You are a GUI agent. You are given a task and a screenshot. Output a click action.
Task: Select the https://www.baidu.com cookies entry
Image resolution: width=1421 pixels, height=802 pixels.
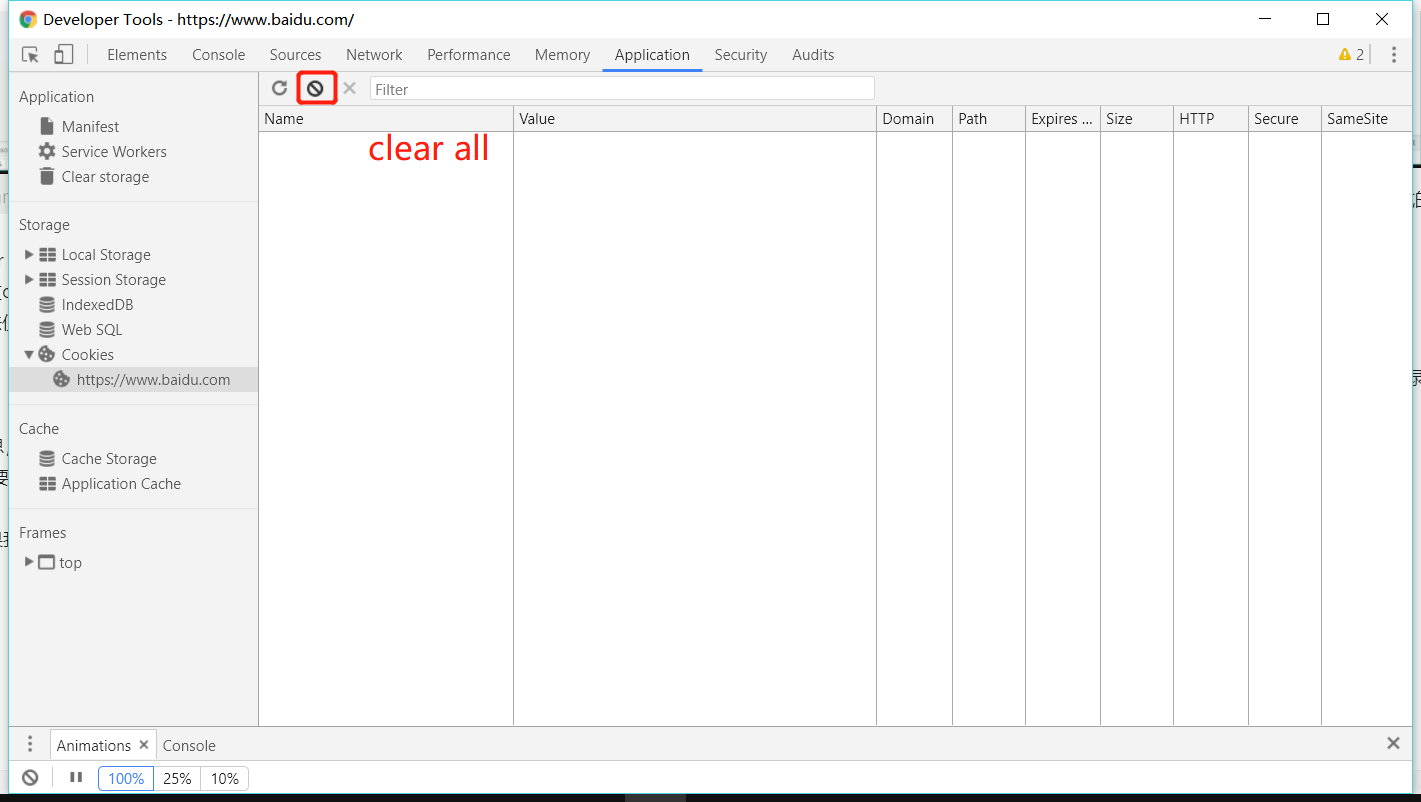tap(134, 380)
